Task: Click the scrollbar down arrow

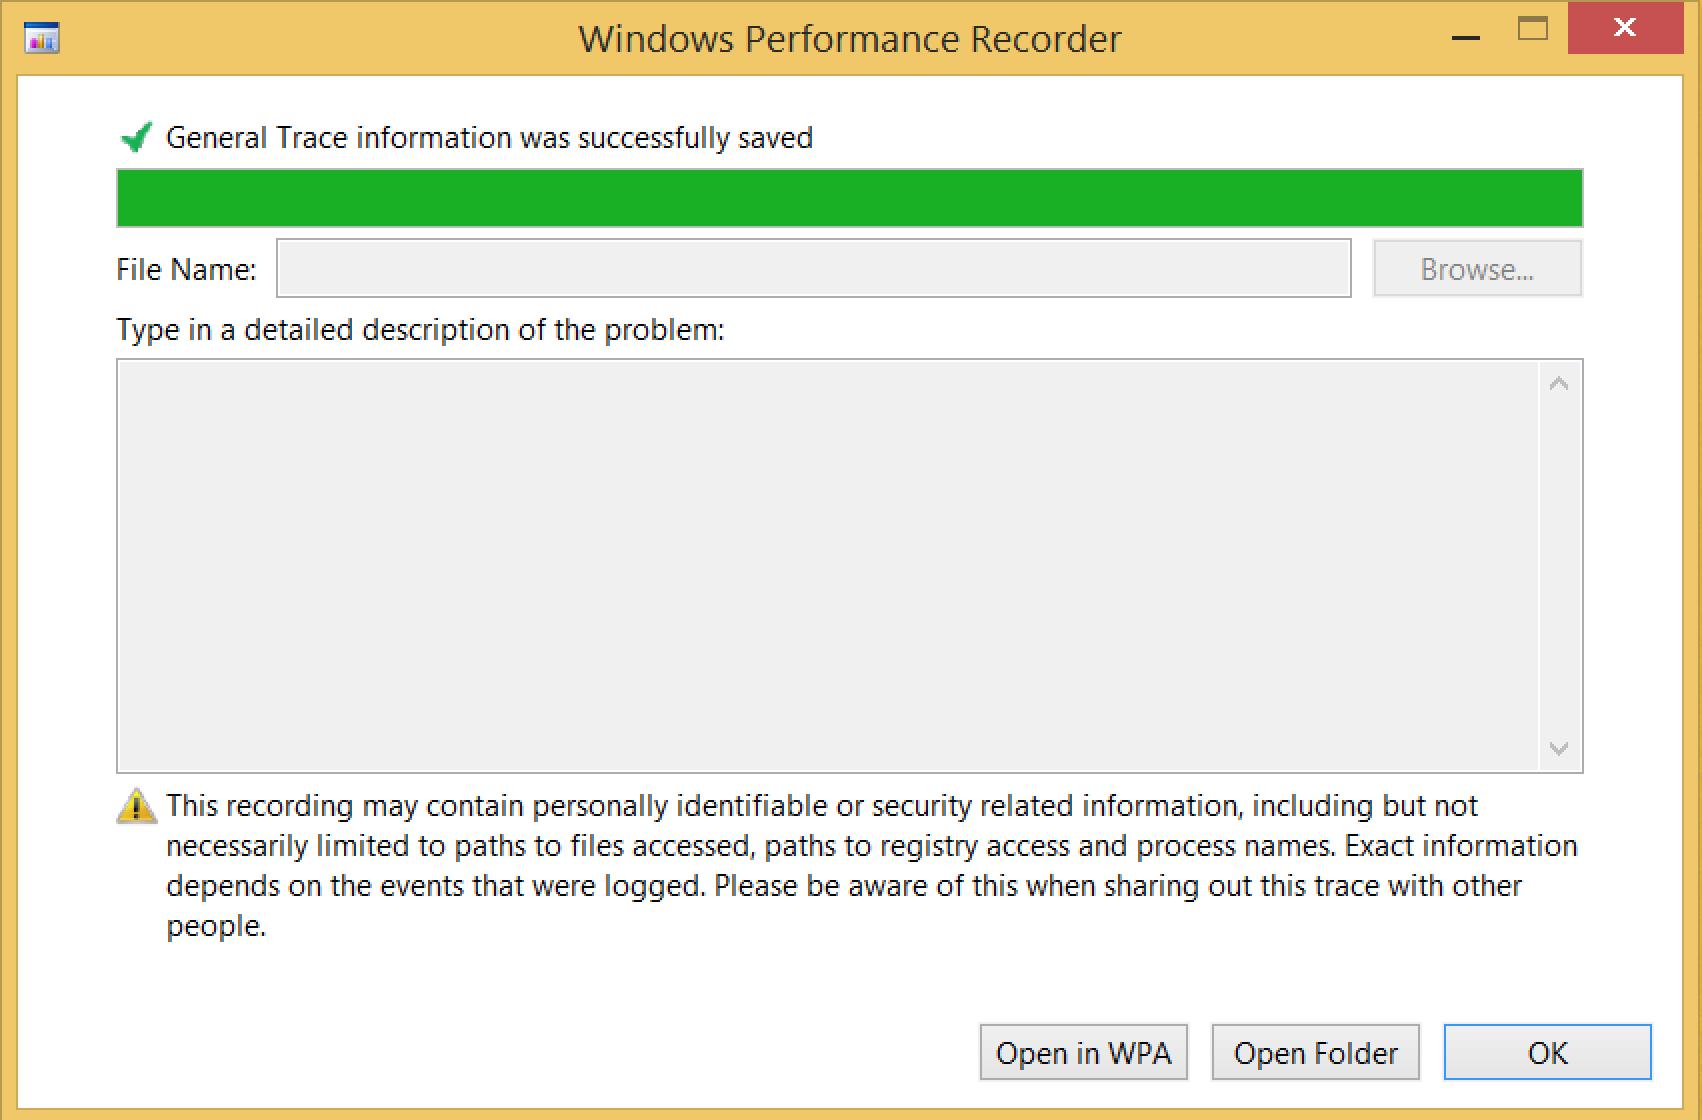Action: coord(1556,746)
